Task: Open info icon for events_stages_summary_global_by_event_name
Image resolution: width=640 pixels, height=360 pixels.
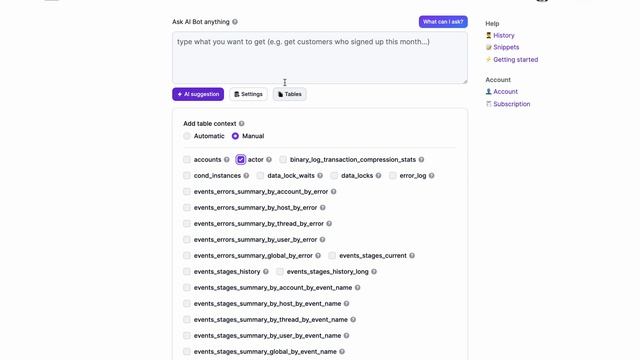Action: [x=342, y=351]
